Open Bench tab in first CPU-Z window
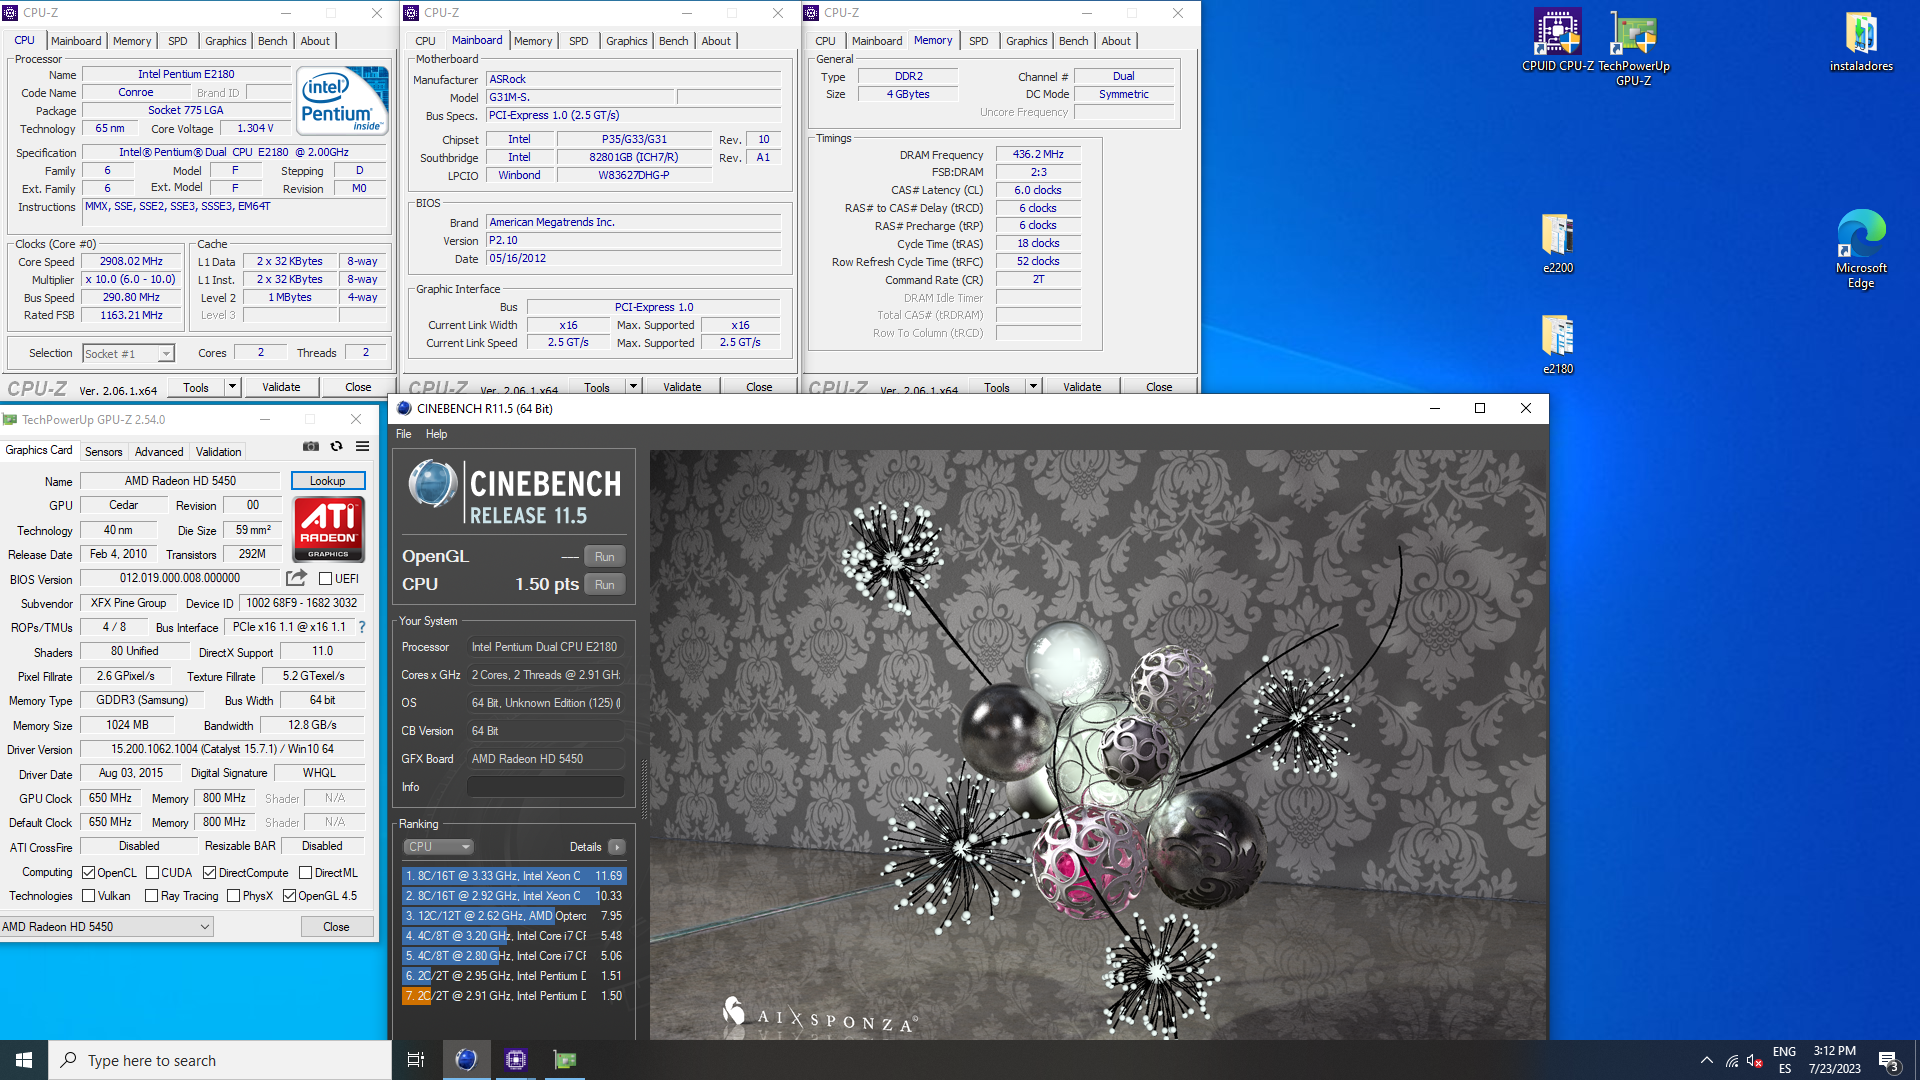The height and width of the screenshot is (1080, 1920). pos(272,41)
